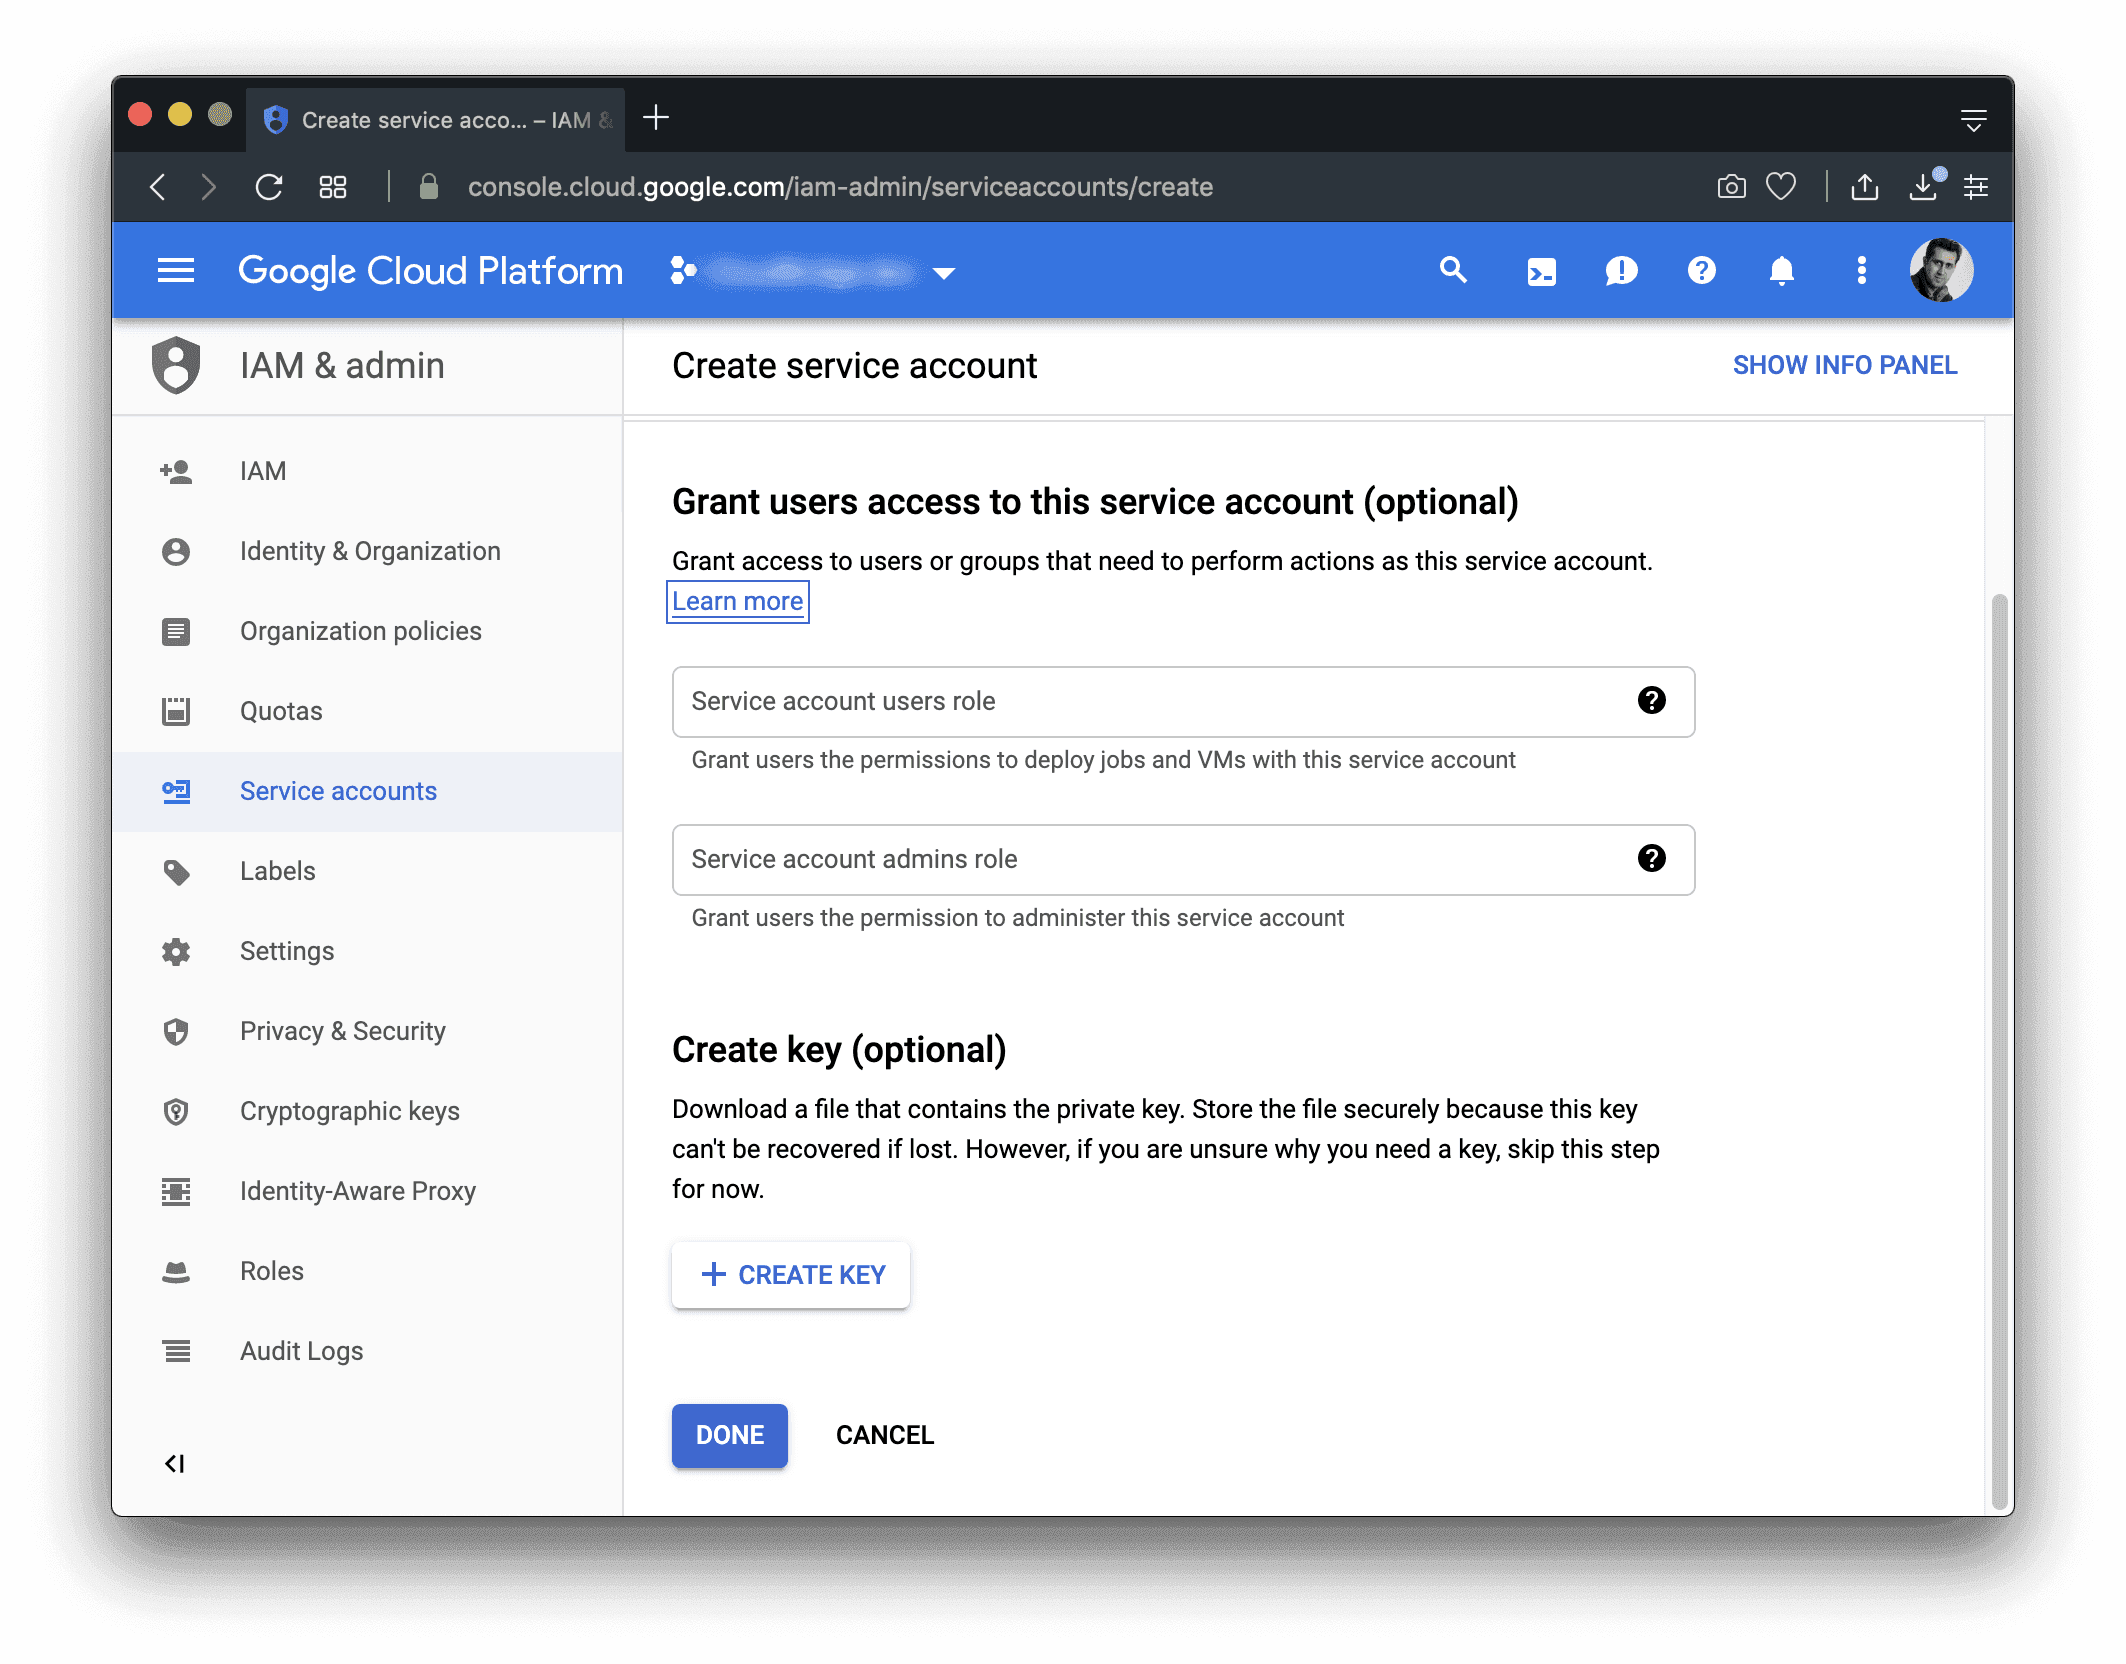The image size is (2126, 1664).
Task: Open Cryptographic keys page
Action: (x=349, y=1111)
